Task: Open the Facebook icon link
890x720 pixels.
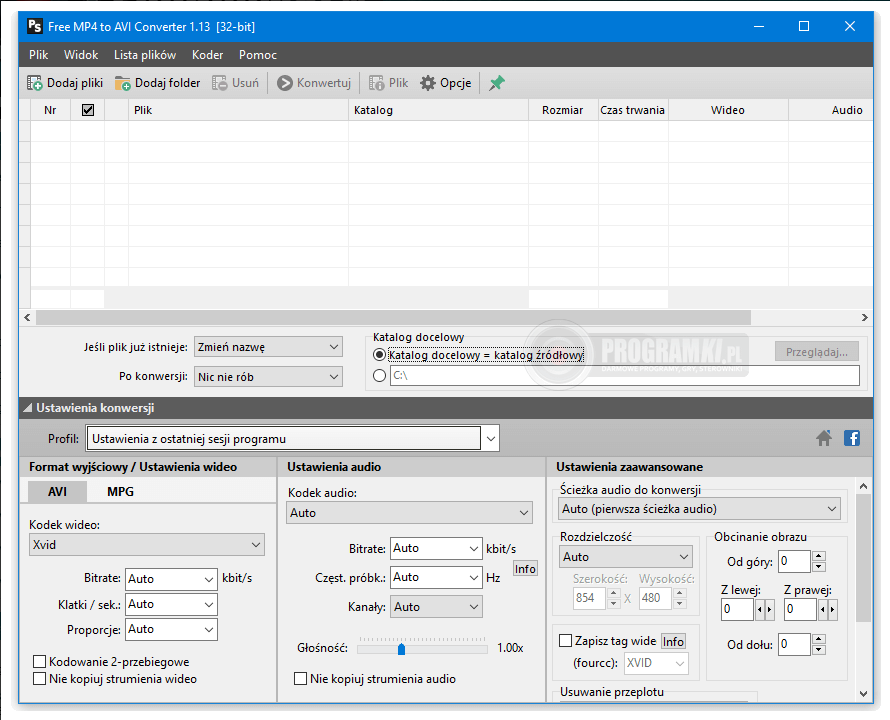Action: point(852,438)
